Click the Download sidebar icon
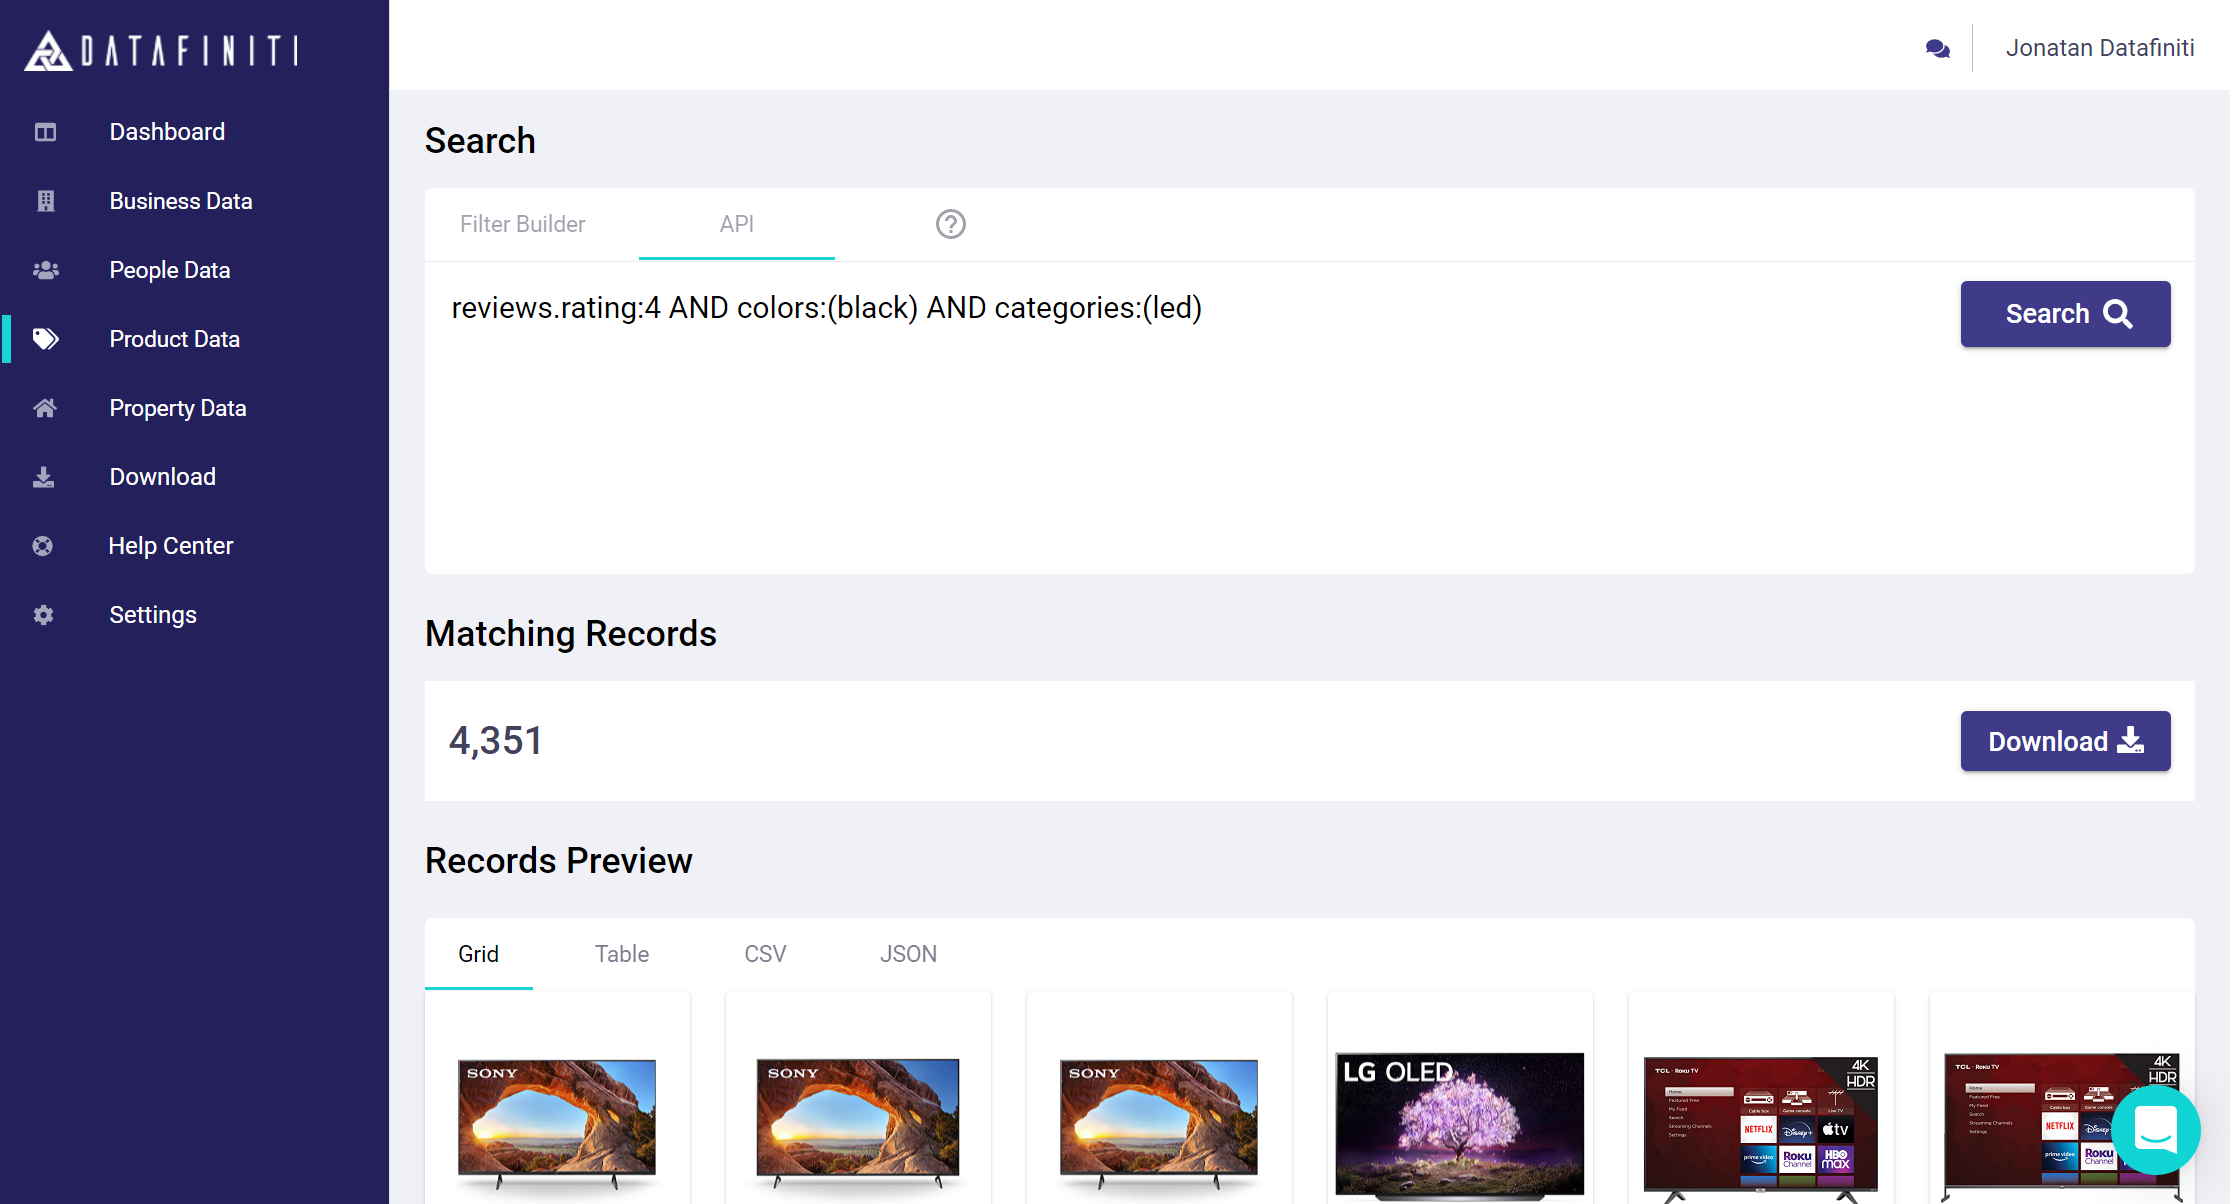 pos(44,477)
